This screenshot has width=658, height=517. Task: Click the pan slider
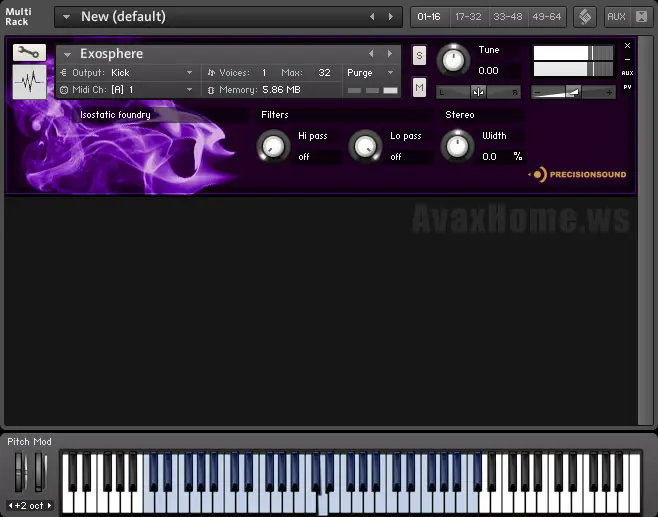coord(478,92)
